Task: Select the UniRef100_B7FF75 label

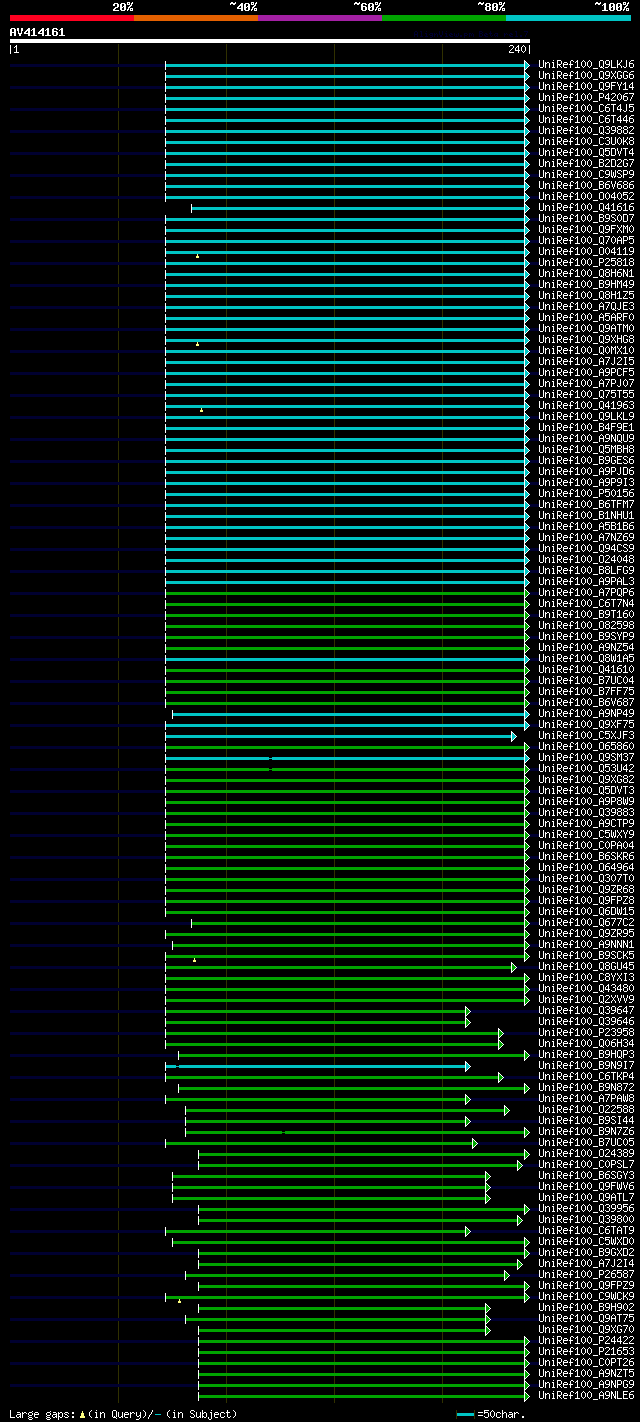Action: point(586,691)
